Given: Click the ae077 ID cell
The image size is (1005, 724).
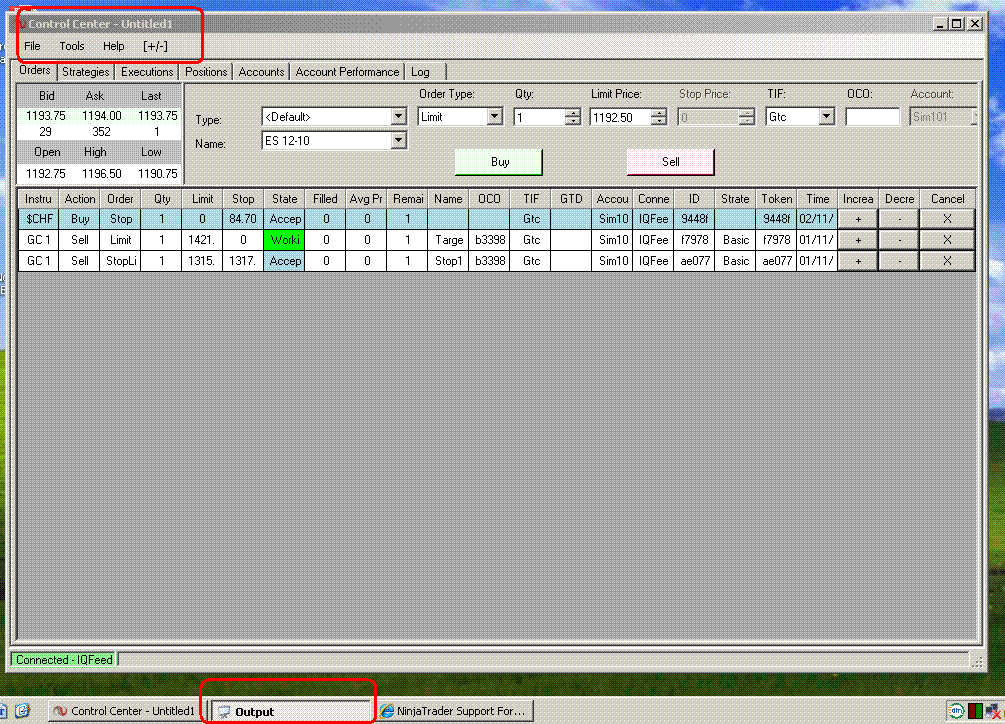Looking at the screenshot, I should [x=694, y=261].
